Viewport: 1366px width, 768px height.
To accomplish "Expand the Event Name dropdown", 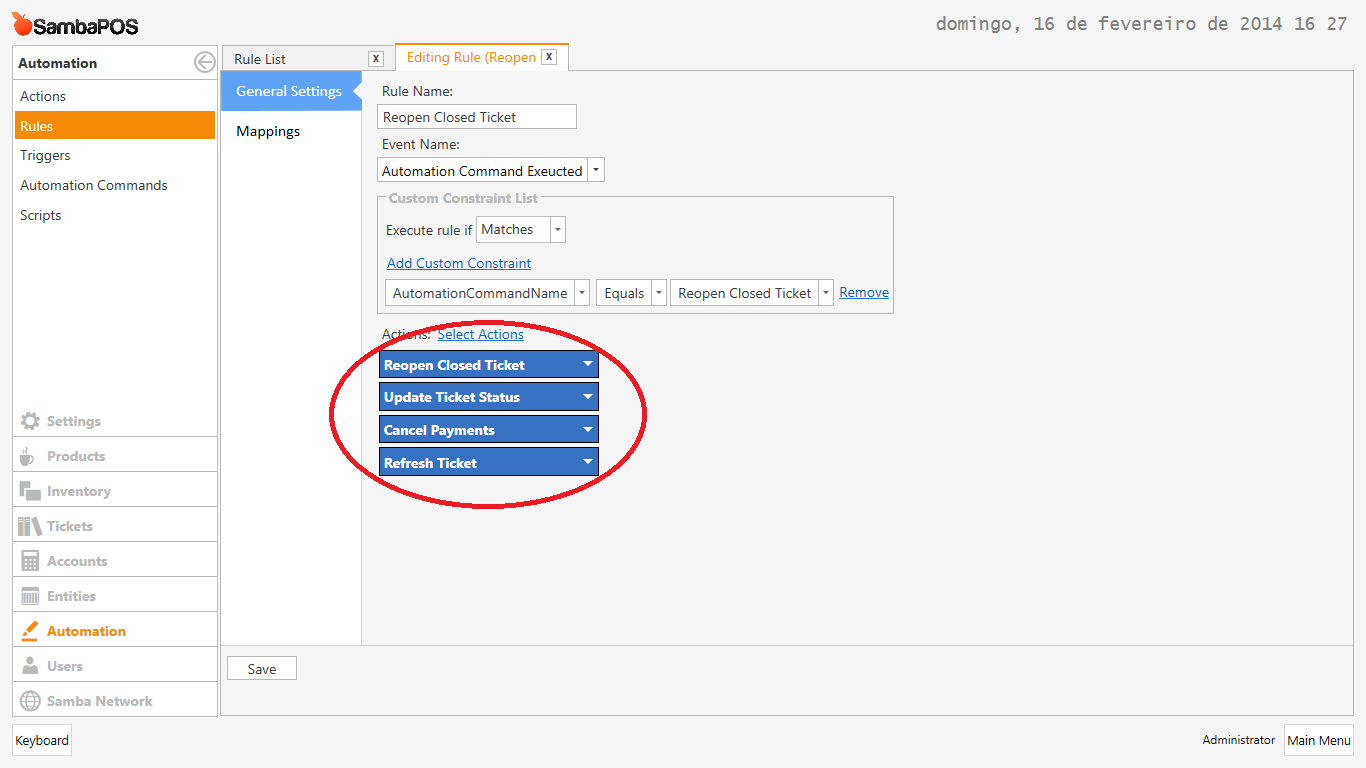I will [596, 171].
